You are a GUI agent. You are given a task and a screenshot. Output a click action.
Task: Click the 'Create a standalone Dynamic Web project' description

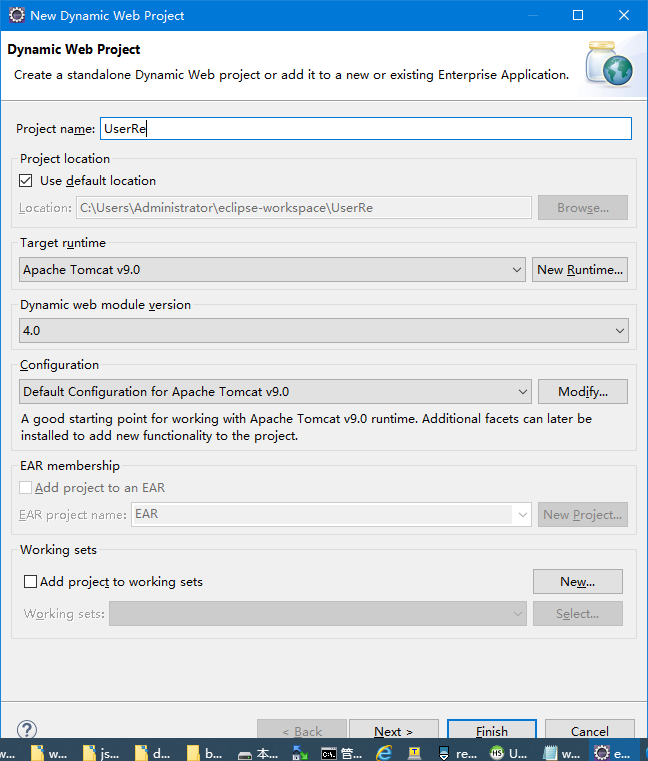coord(291,75)
